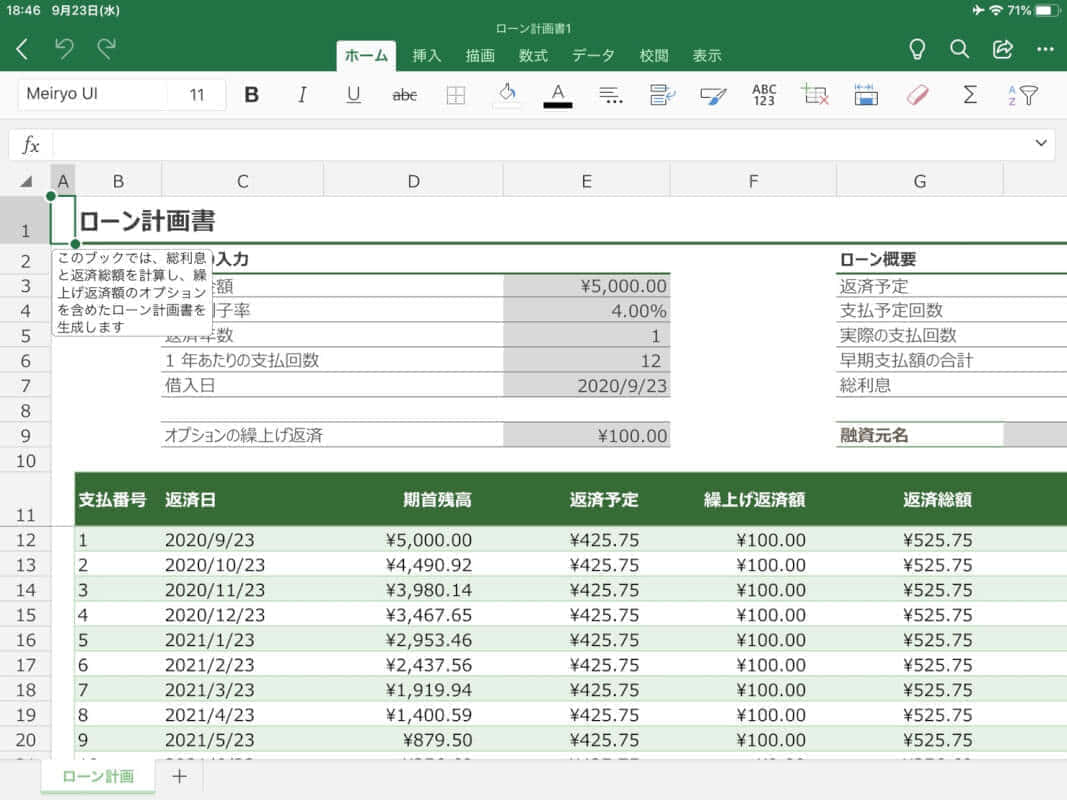Choose the font color A
Image resolution: width=1067 pixels, height=800 pixels.
[x=558, y=95]
